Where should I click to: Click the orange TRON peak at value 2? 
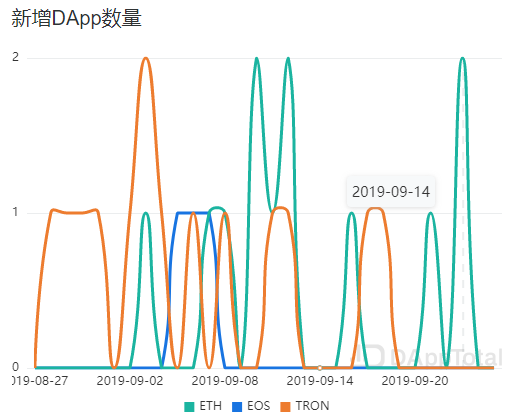tap(146, 59)
